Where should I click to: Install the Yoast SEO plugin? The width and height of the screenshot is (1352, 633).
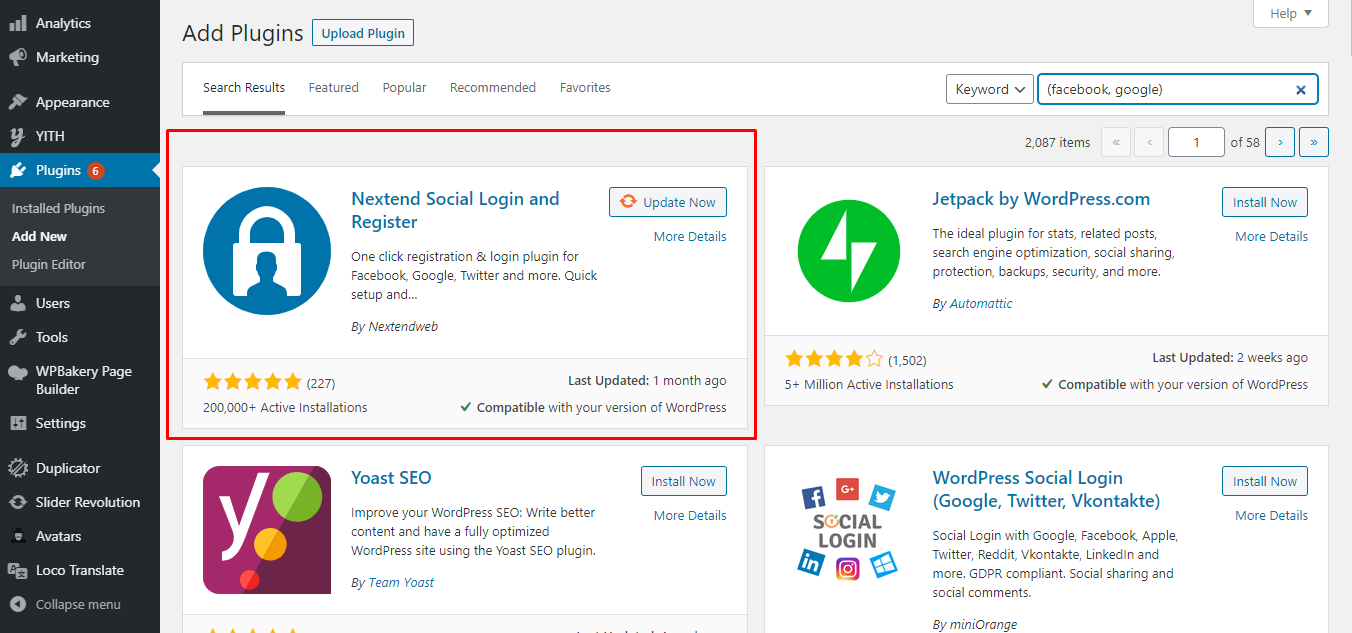click(x=684, y=481)
